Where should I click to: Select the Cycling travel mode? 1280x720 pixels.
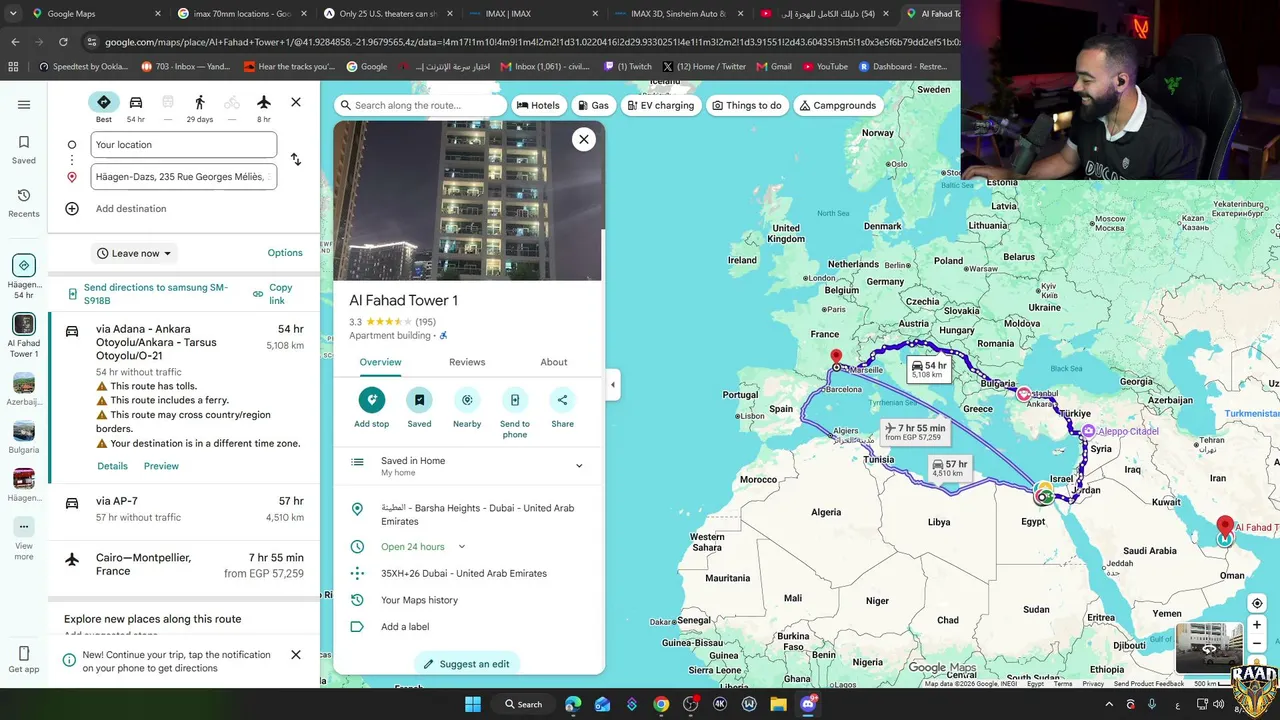[x=232, y=107]
